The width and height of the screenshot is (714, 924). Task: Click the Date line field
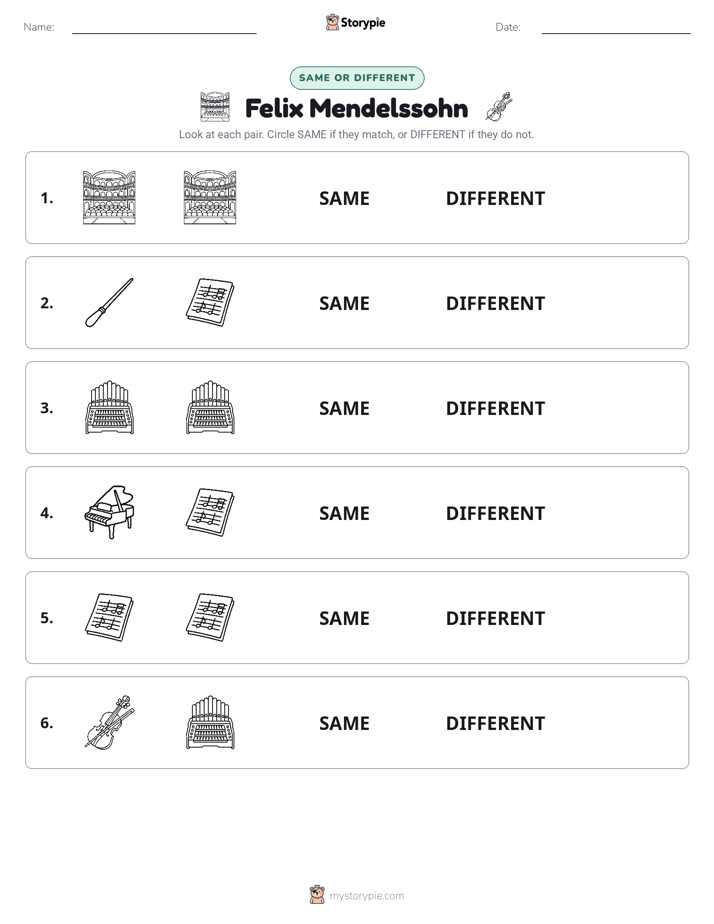[x=616, y=27]
